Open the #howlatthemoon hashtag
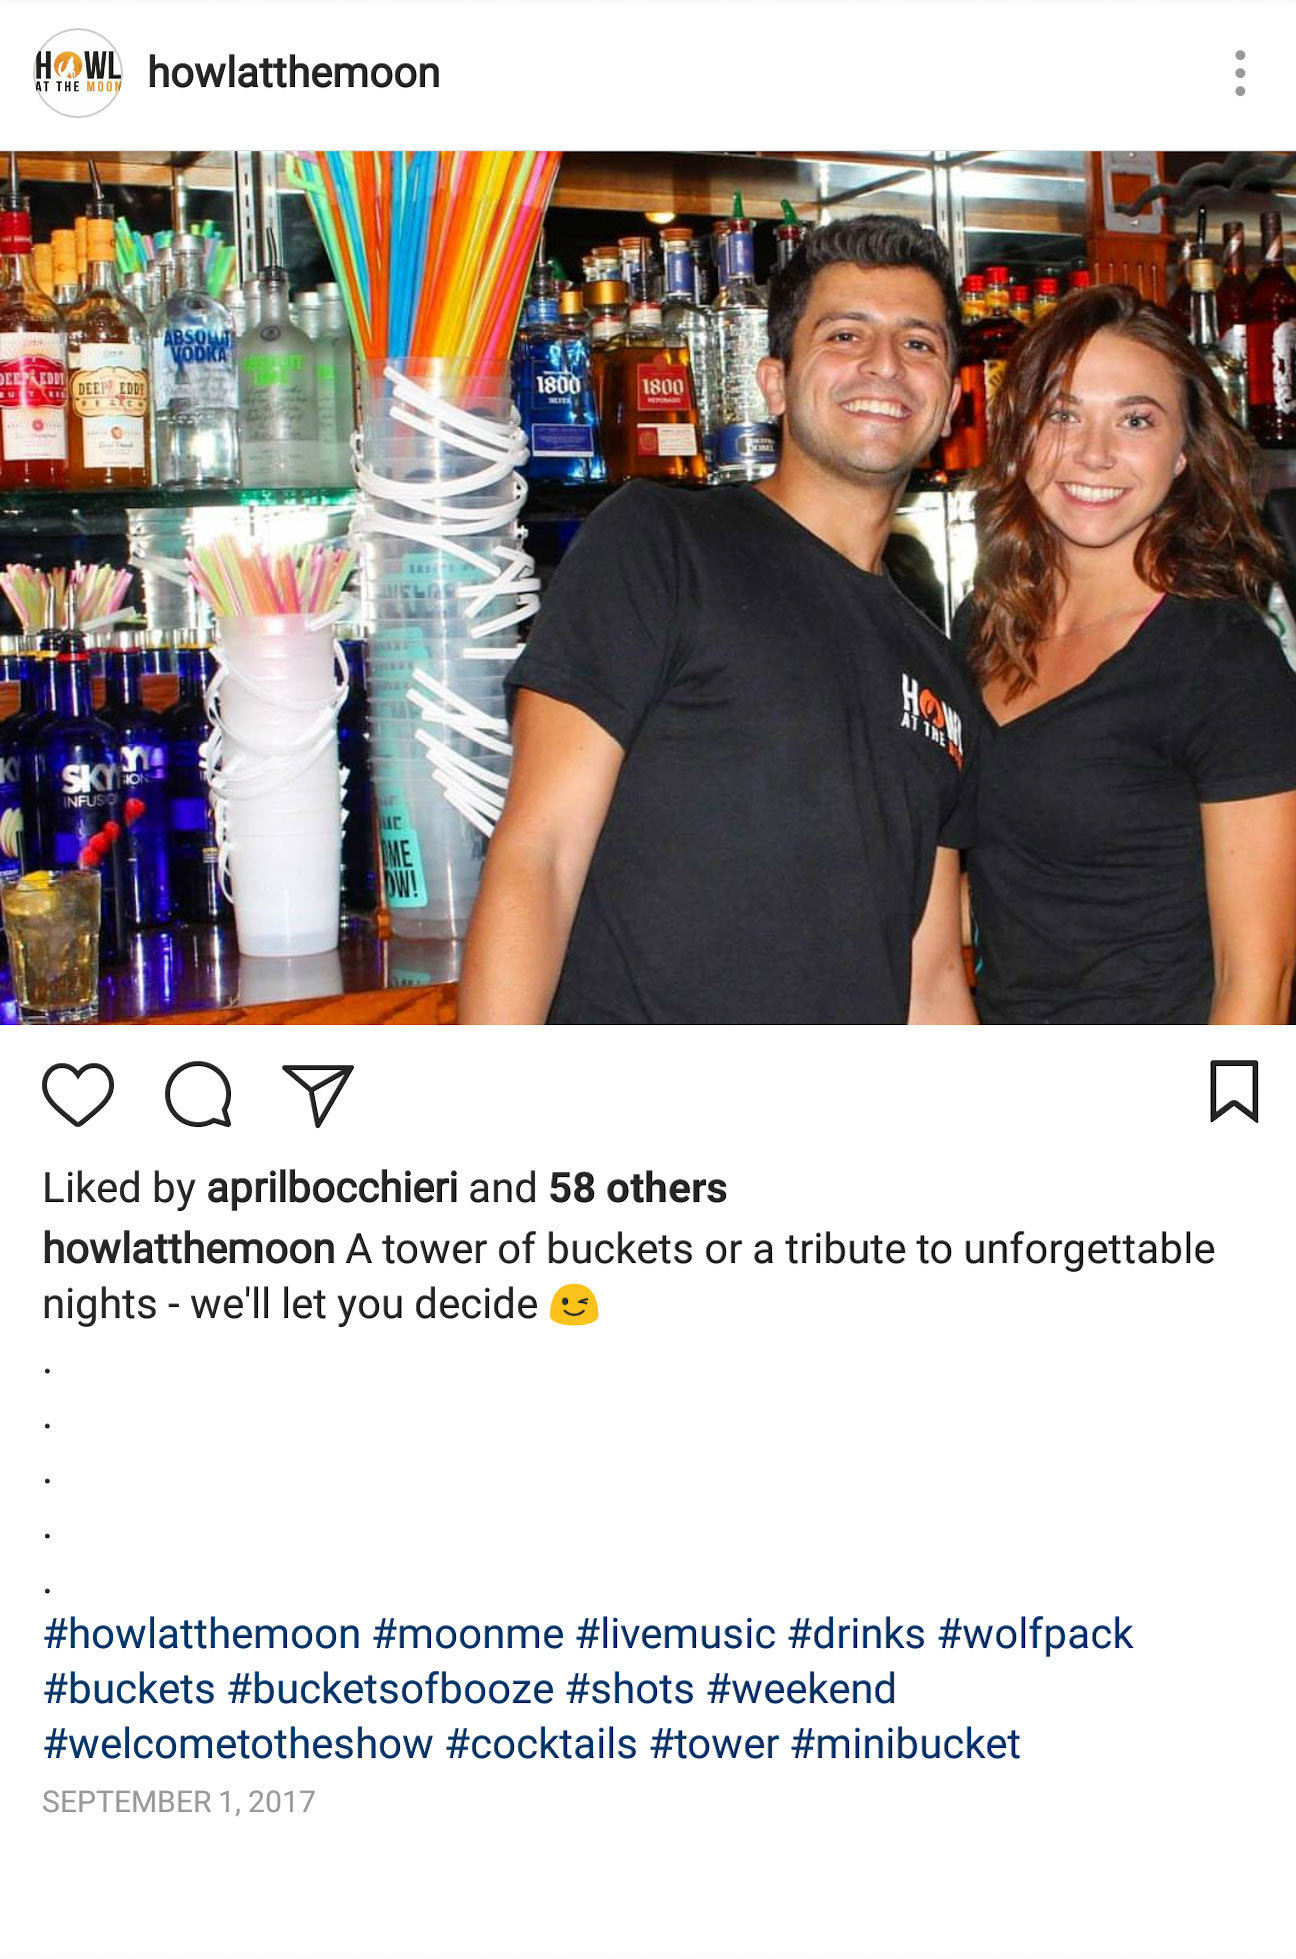This screenshot has height=1959, width=1296. tap(202, 1635)
